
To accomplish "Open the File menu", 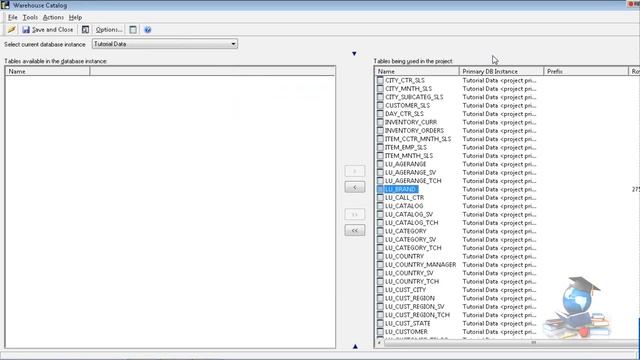I will click(13, 17).
